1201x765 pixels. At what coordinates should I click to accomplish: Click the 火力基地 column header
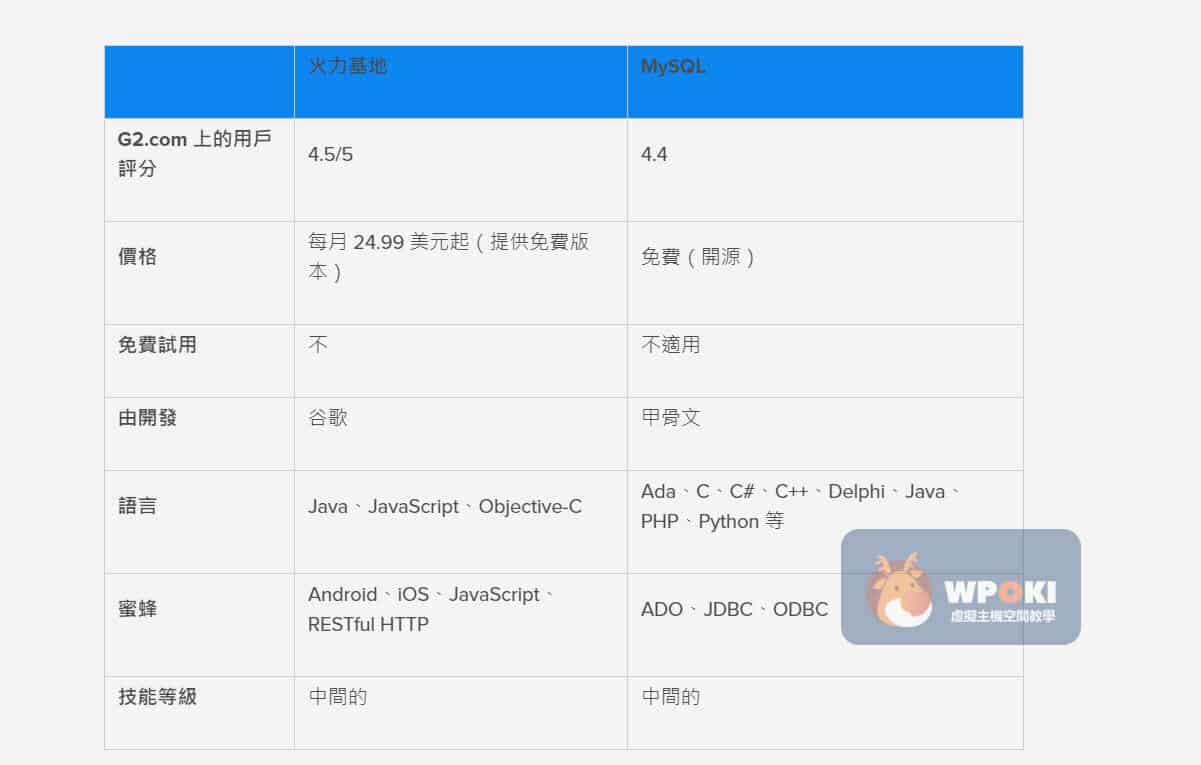(x=349, y=66)
